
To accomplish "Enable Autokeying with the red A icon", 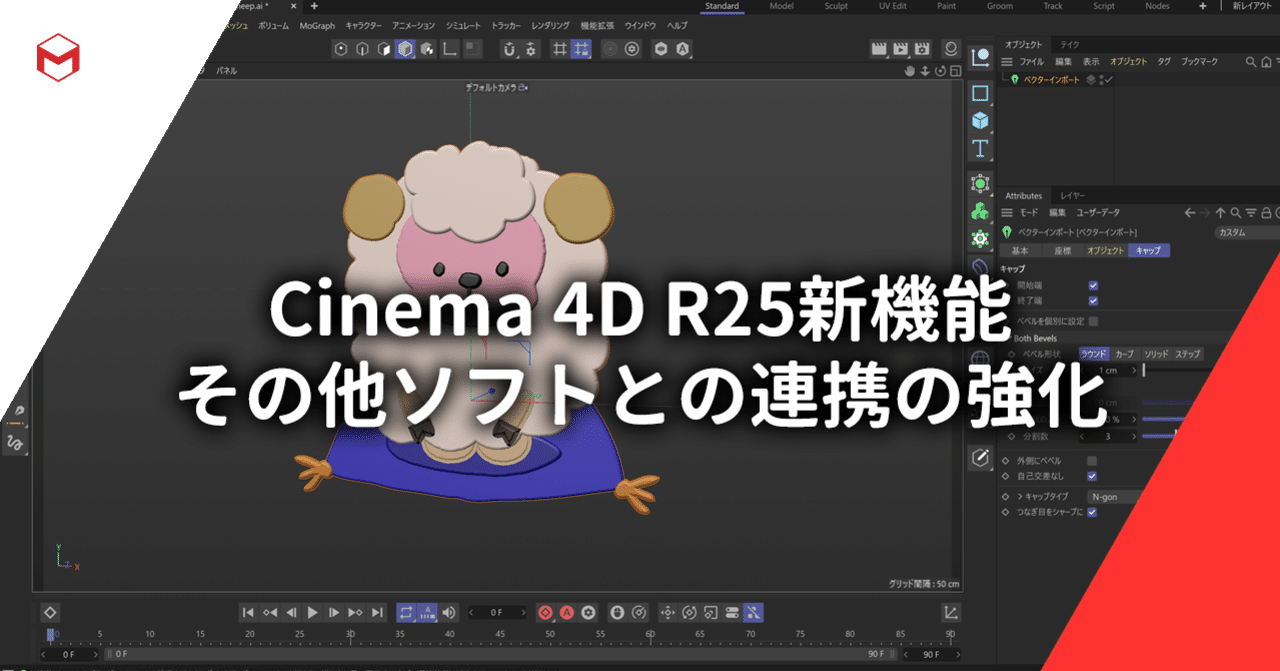I will coord(568,613).
